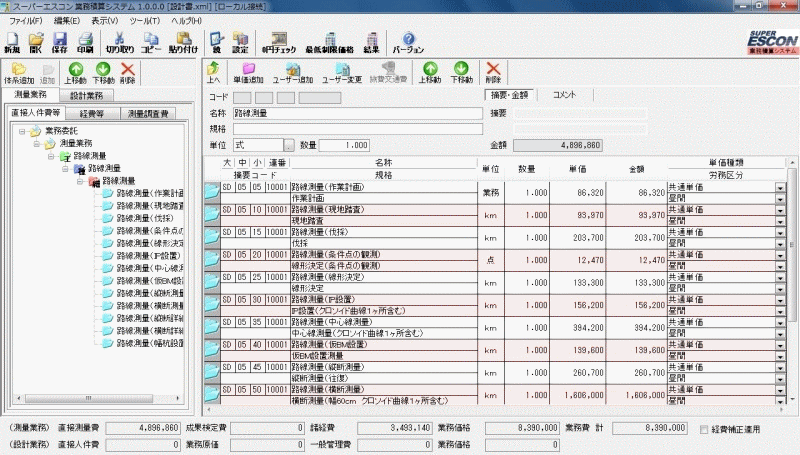Collapse the 測量業務 tree node
This screenshot has height=455, width=800.
36,144
